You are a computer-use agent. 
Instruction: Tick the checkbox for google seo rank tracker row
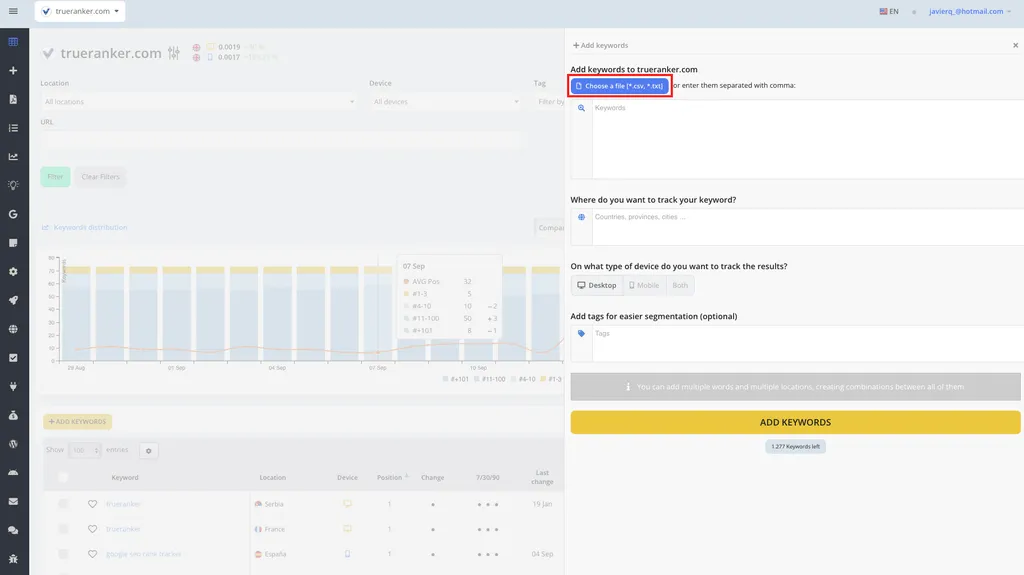point(63,554)
